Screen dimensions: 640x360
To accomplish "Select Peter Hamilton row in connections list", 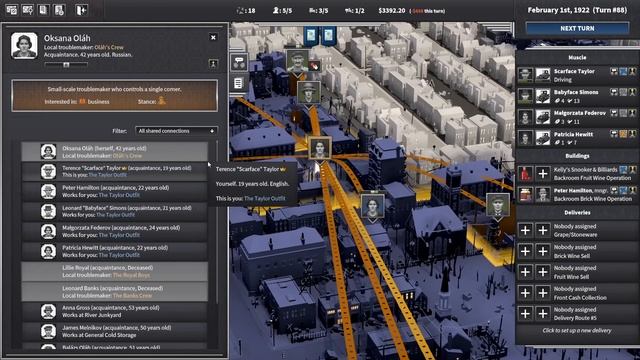I will (115, 191).
